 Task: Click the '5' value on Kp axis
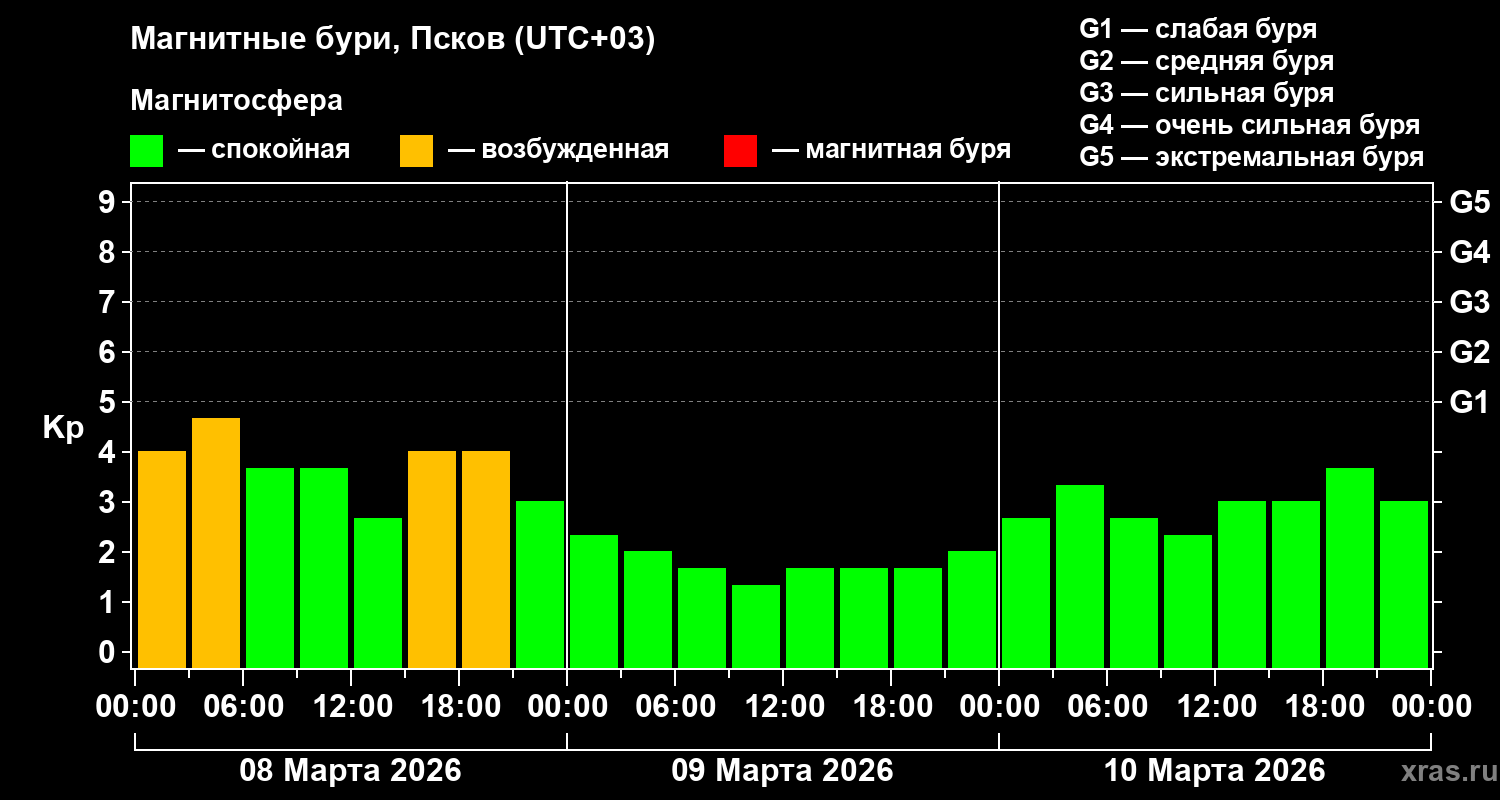pos(109,402)
